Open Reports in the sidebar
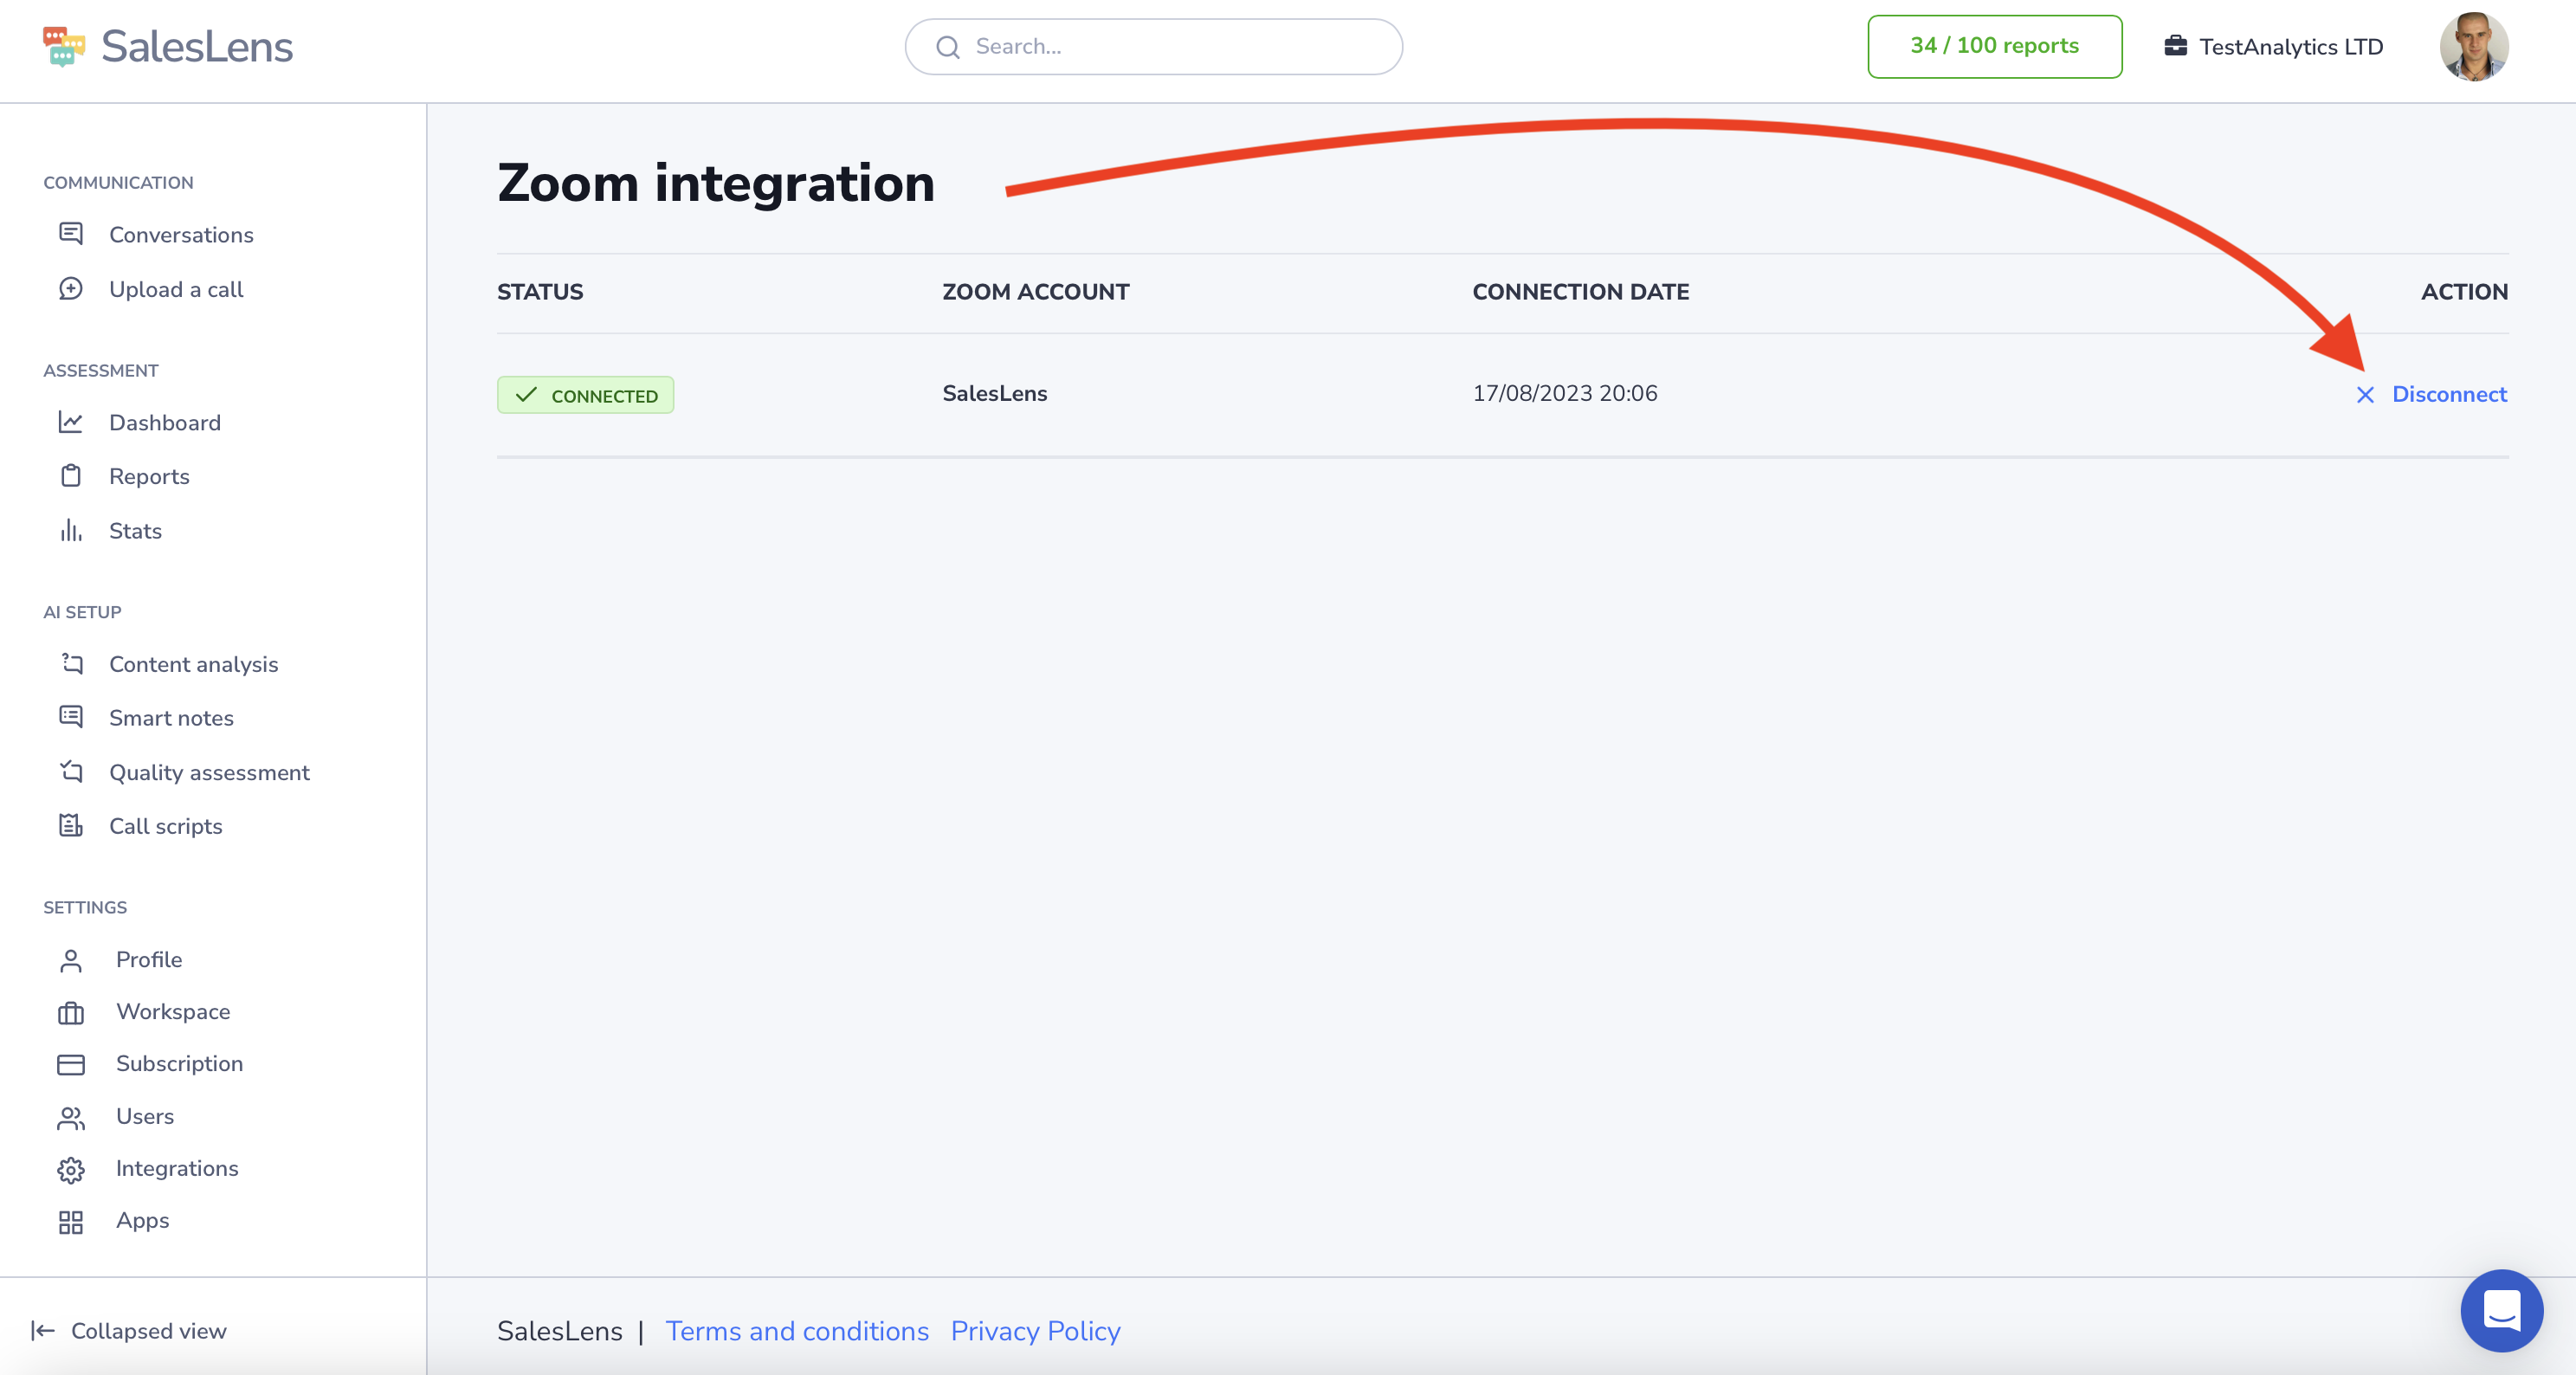 coord(149,476)
